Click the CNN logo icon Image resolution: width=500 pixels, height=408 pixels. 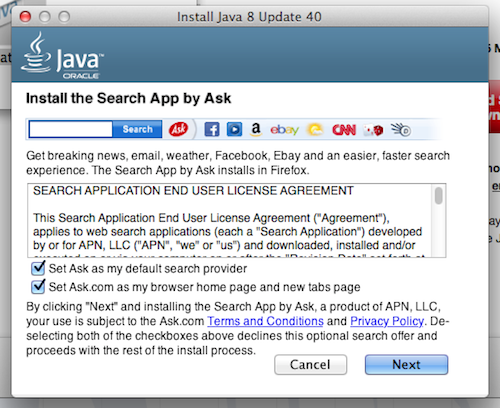coord(344,130)
